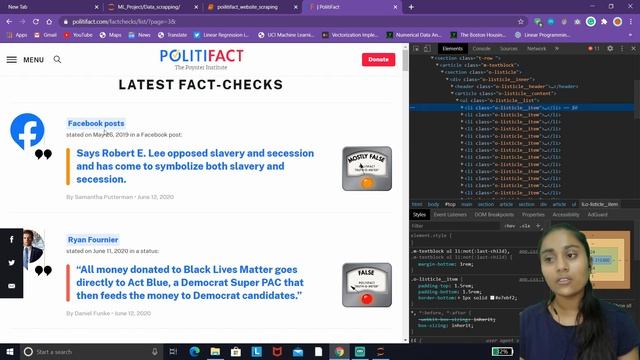Toggle the DevTools device toolbar icon
Viewport: 640px width, 360px height.
coord(427,49)
